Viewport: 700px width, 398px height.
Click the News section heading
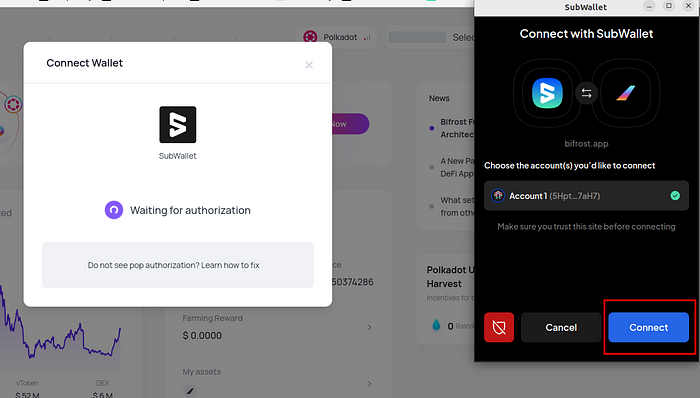[x=439, y=98]
